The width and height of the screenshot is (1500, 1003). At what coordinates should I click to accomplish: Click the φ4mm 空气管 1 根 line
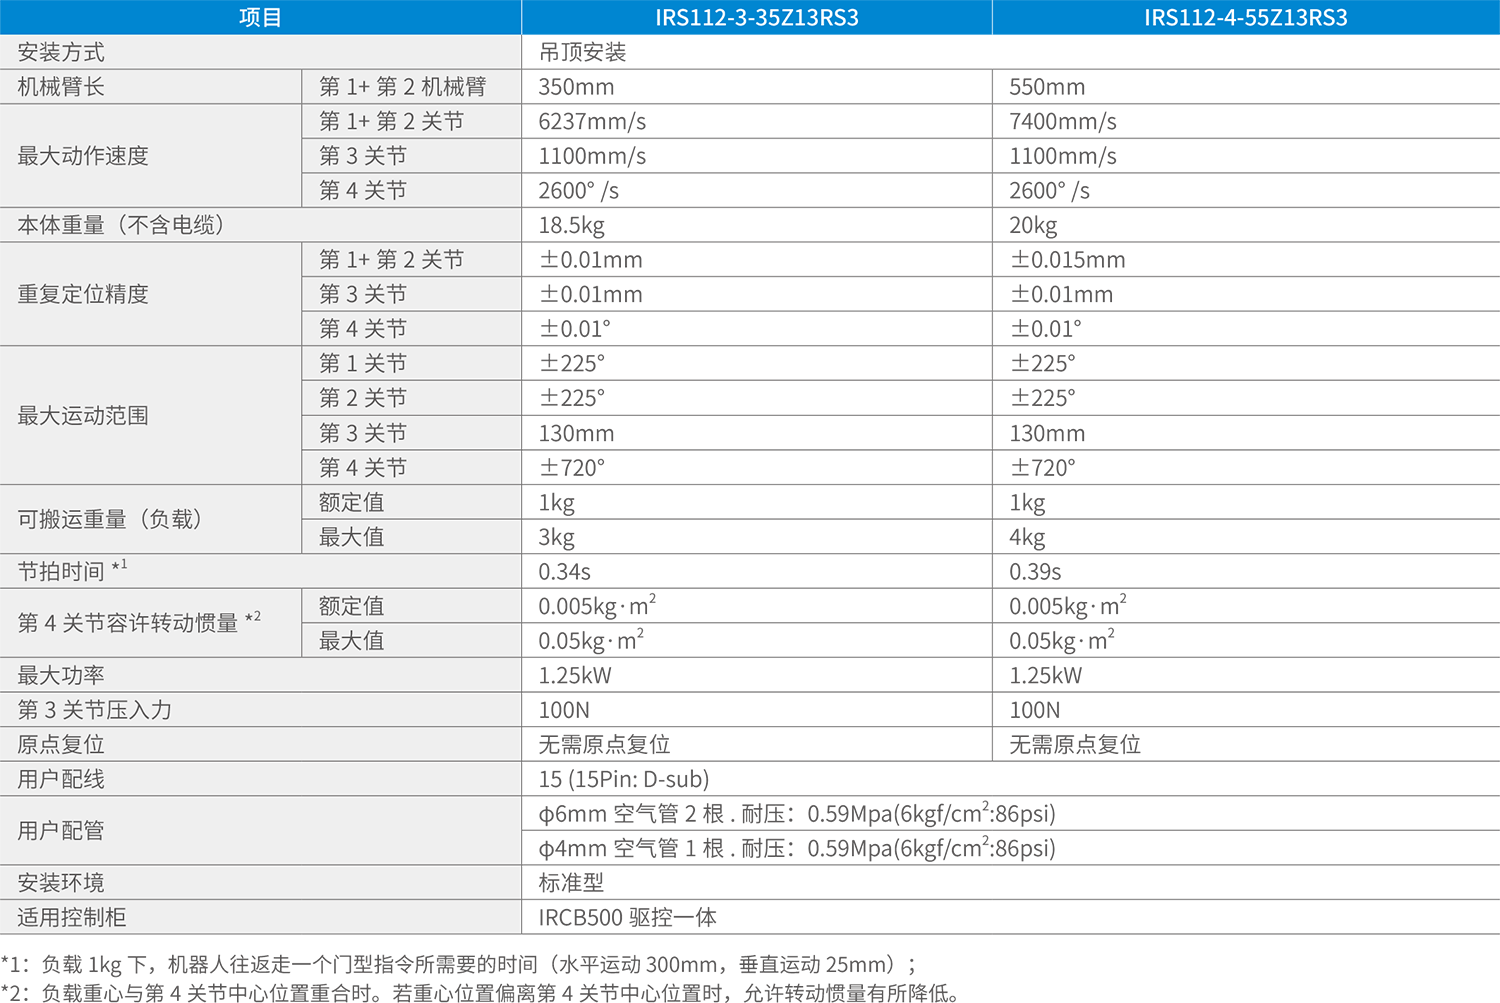tap(797, 848)
